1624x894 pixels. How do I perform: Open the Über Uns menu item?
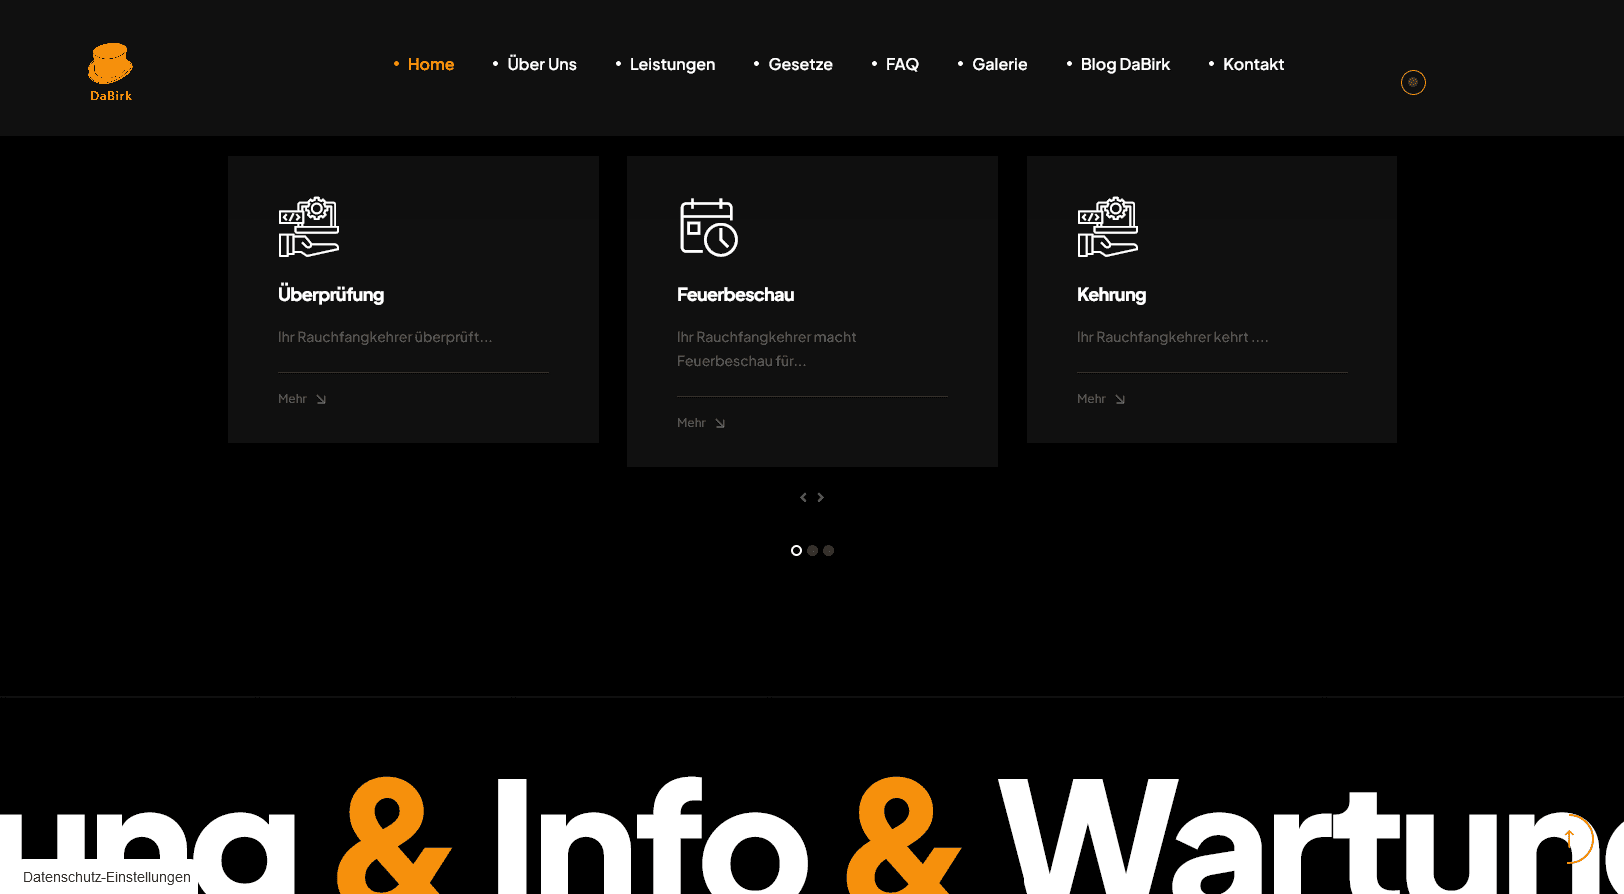click(541, 64)
